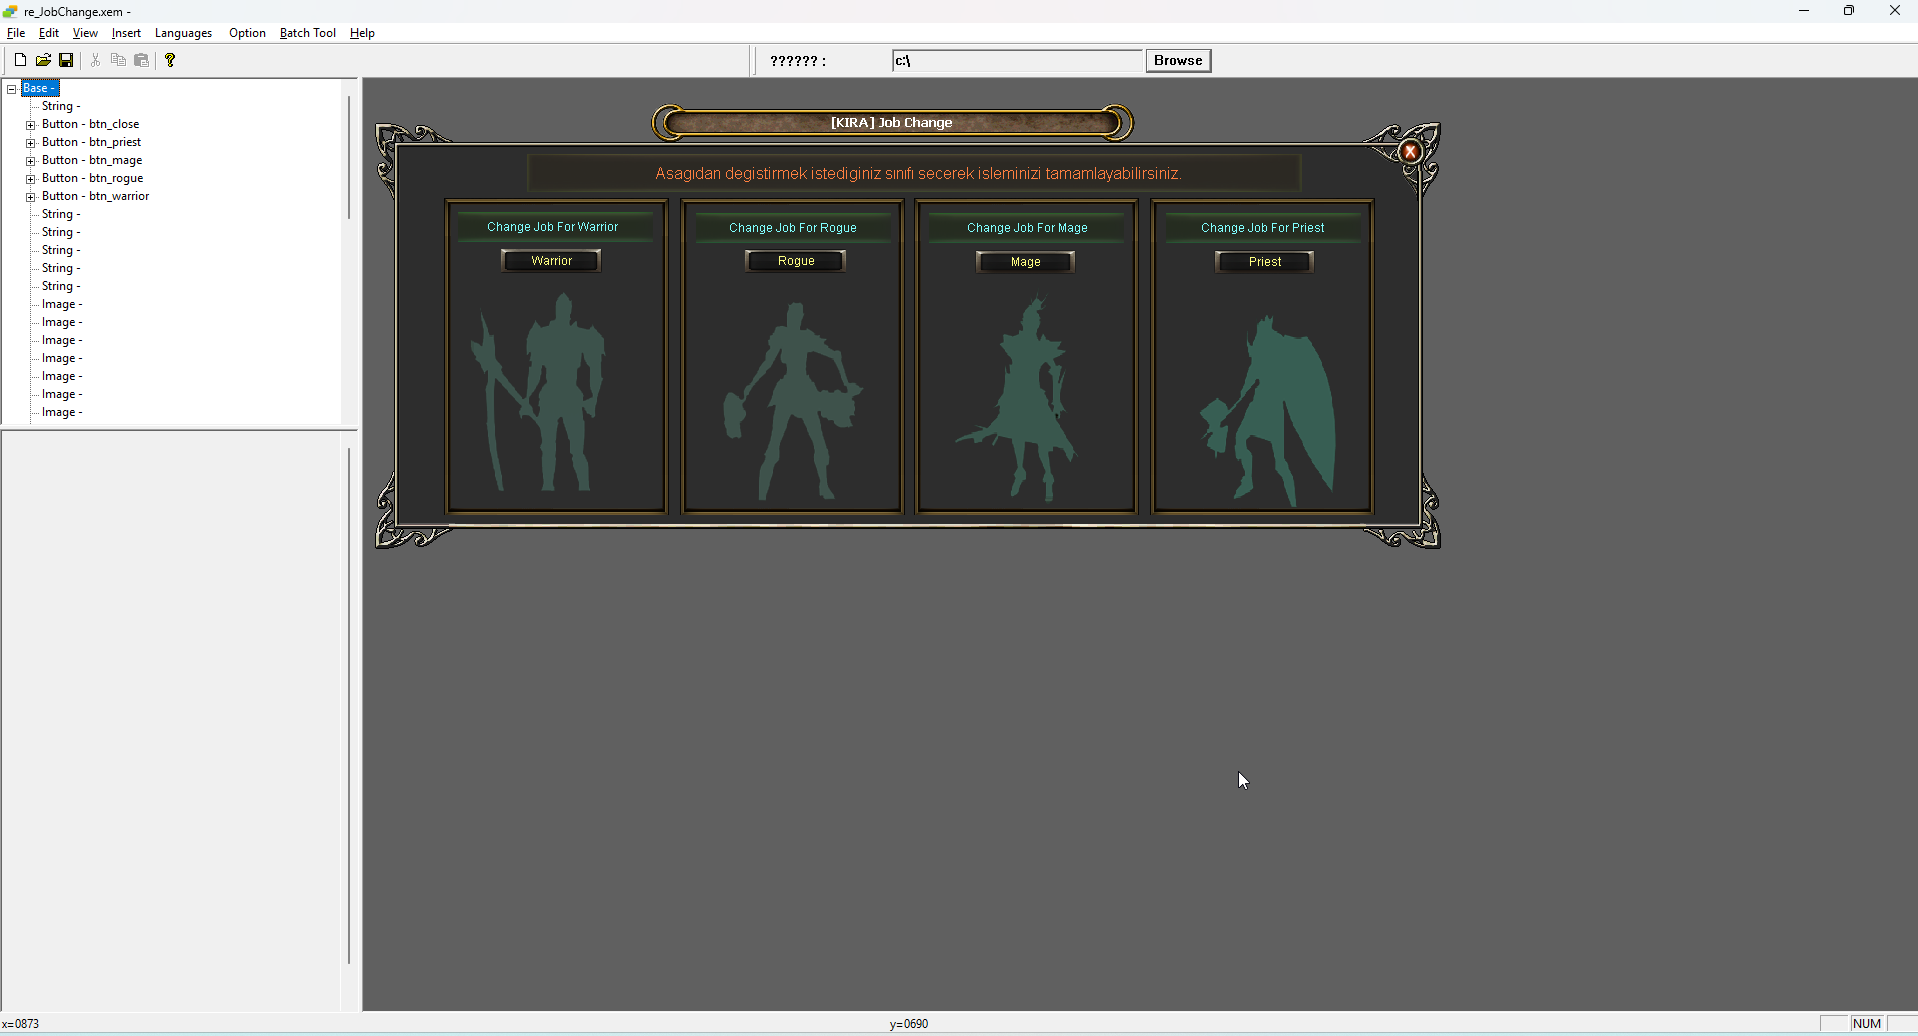The height and width of the screenshot is (1036, 1918).
Task: Click the Warrior button in the preview
Action: click(x=551, y=261)
